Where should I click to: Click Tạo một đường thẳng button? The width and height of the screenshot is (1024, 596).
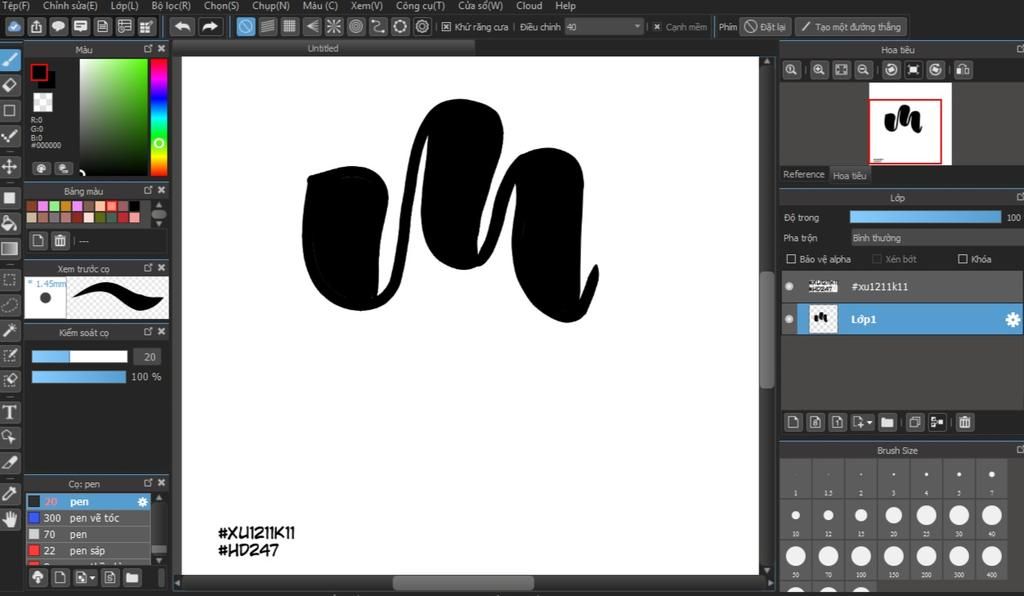(x=851, y=27)
